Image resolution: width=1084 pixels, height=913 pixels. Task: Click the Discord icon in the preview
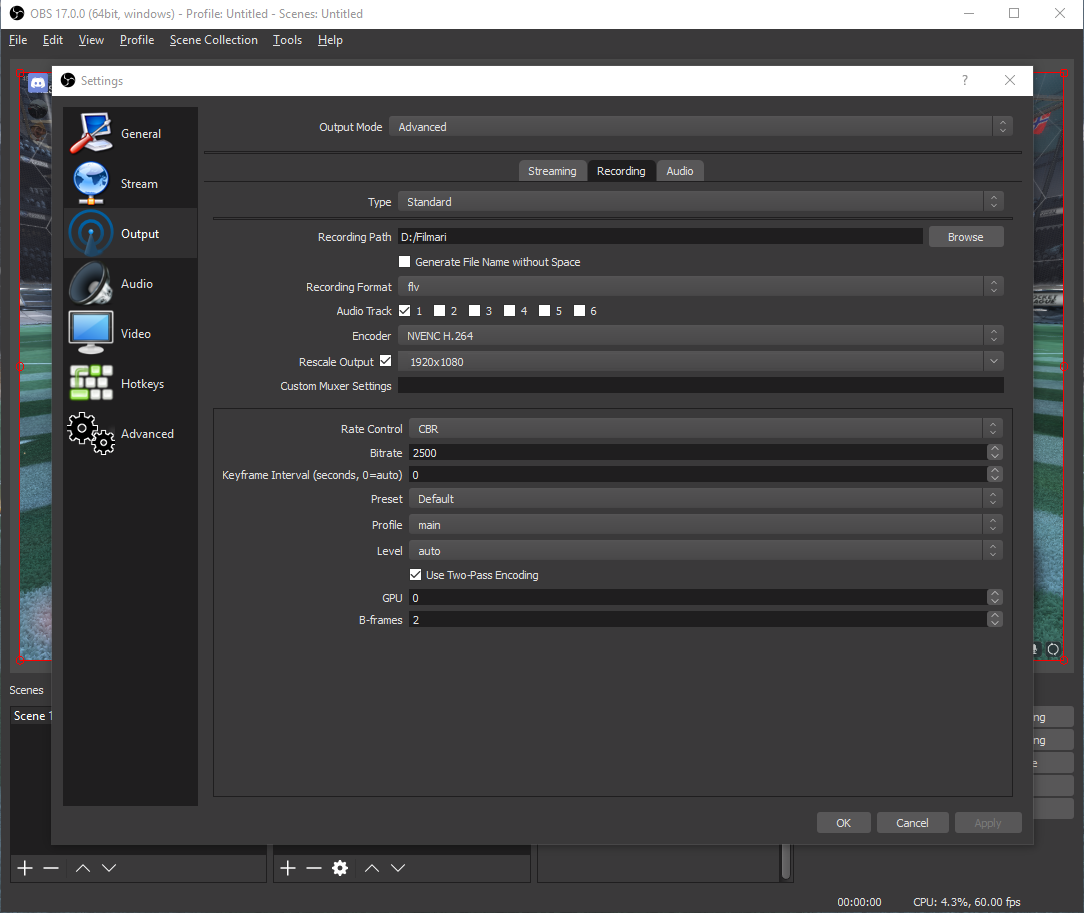[x=38, y=84]
